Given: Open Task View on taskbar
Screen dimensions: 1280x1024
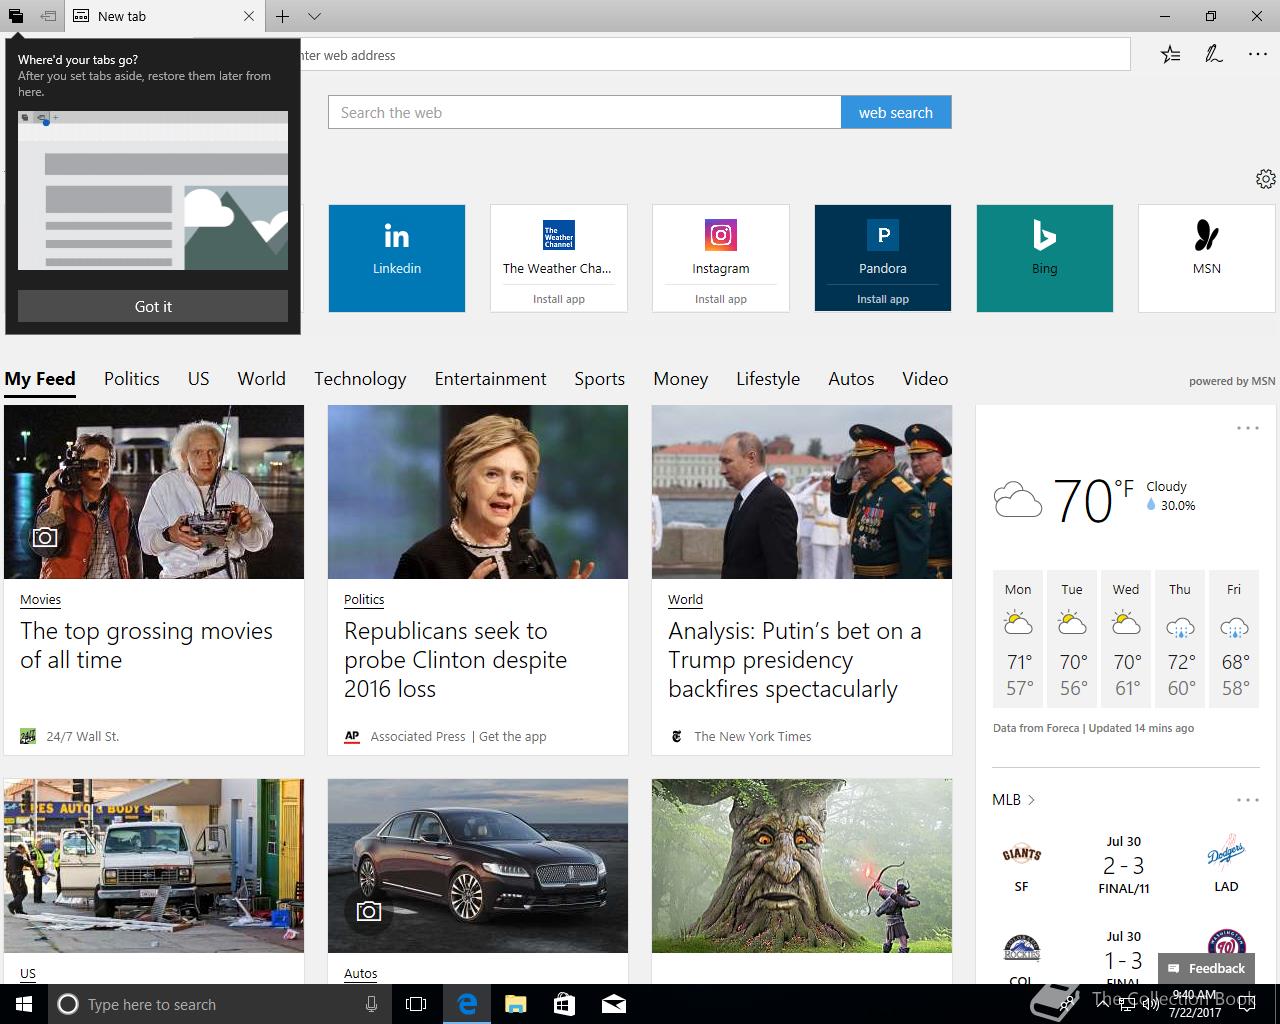Looking at the screenshot, I should click(416, 1004).
